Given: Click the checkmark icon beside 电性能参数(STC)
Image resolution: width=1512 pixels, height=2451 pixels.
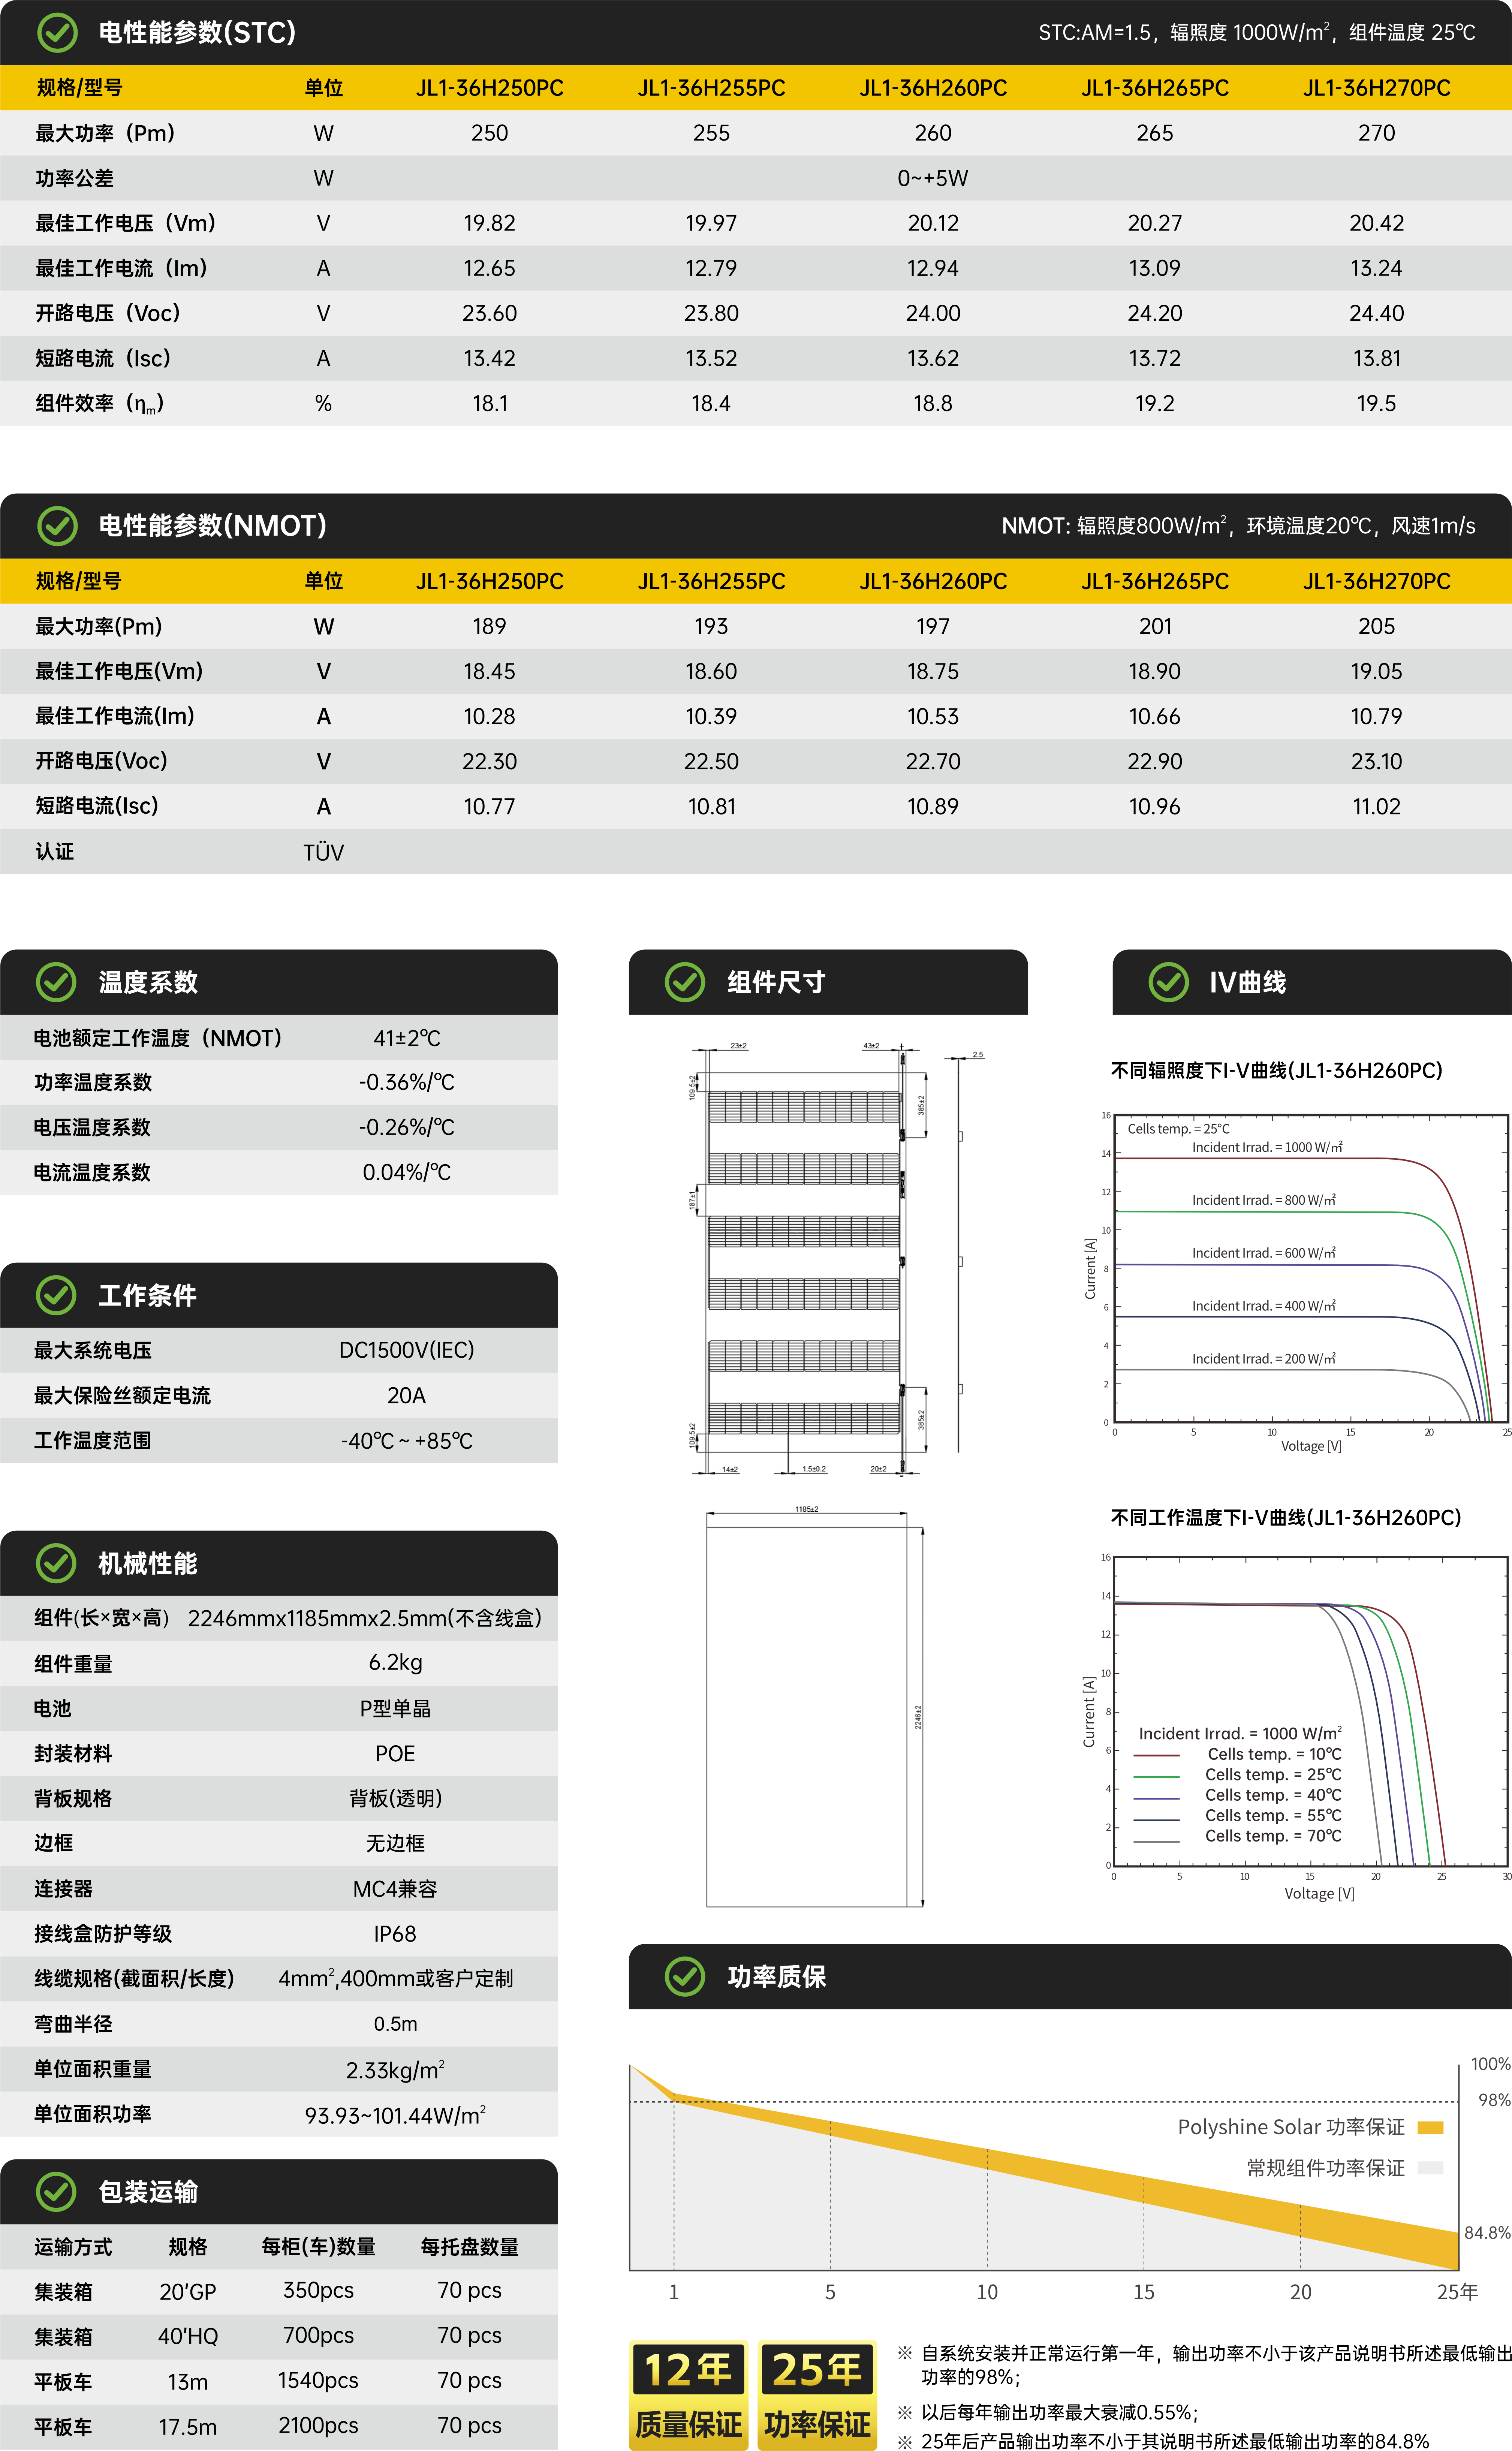Looking at the screenshot, I should (x=57, y=33).
